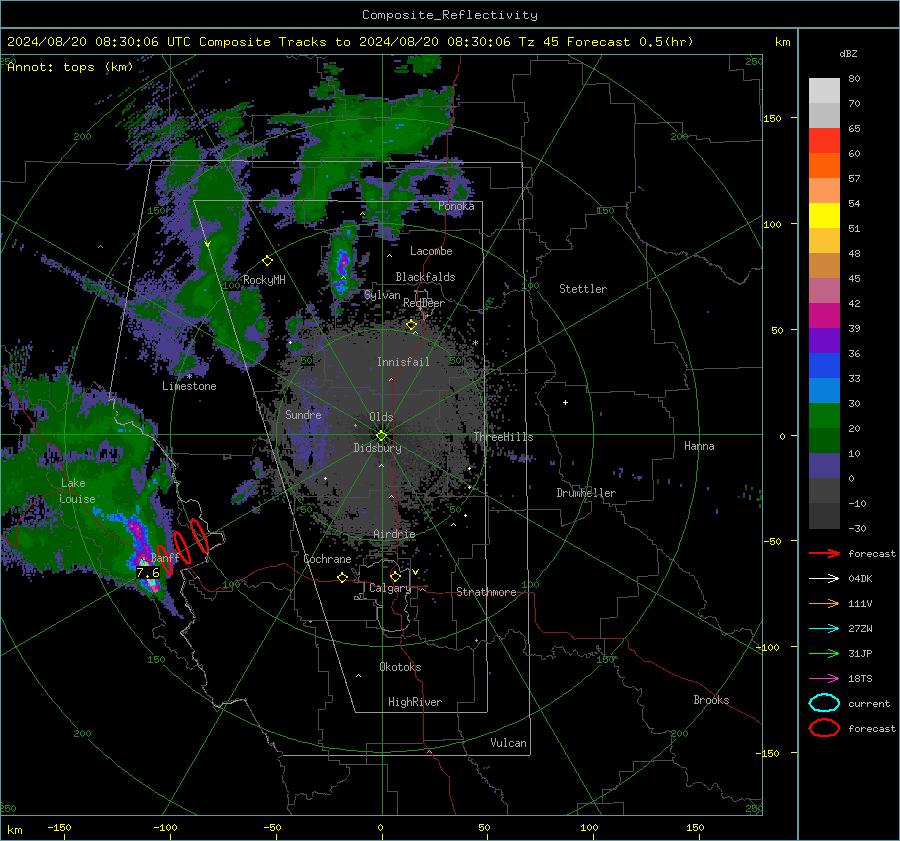Select the ThreeHills label

click(503, 437)
